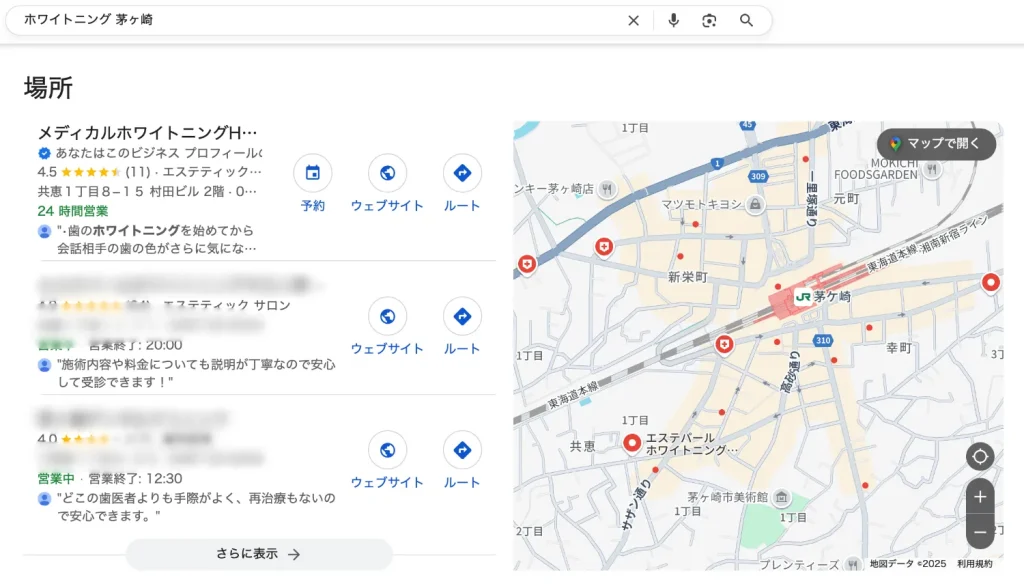Click the 予約 calendar icon for メディカルホワイトニング
This screenshot has height=584, width=1024.
coord(313,173)
